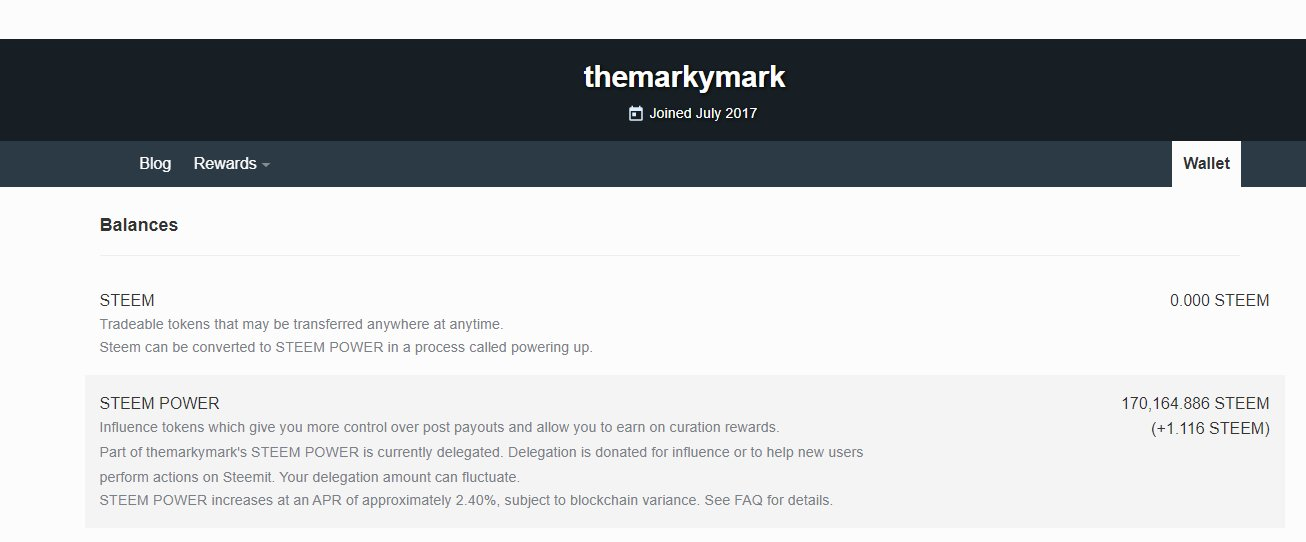
Task: Click the Joined July 2017 text
Action: [703, 114]
